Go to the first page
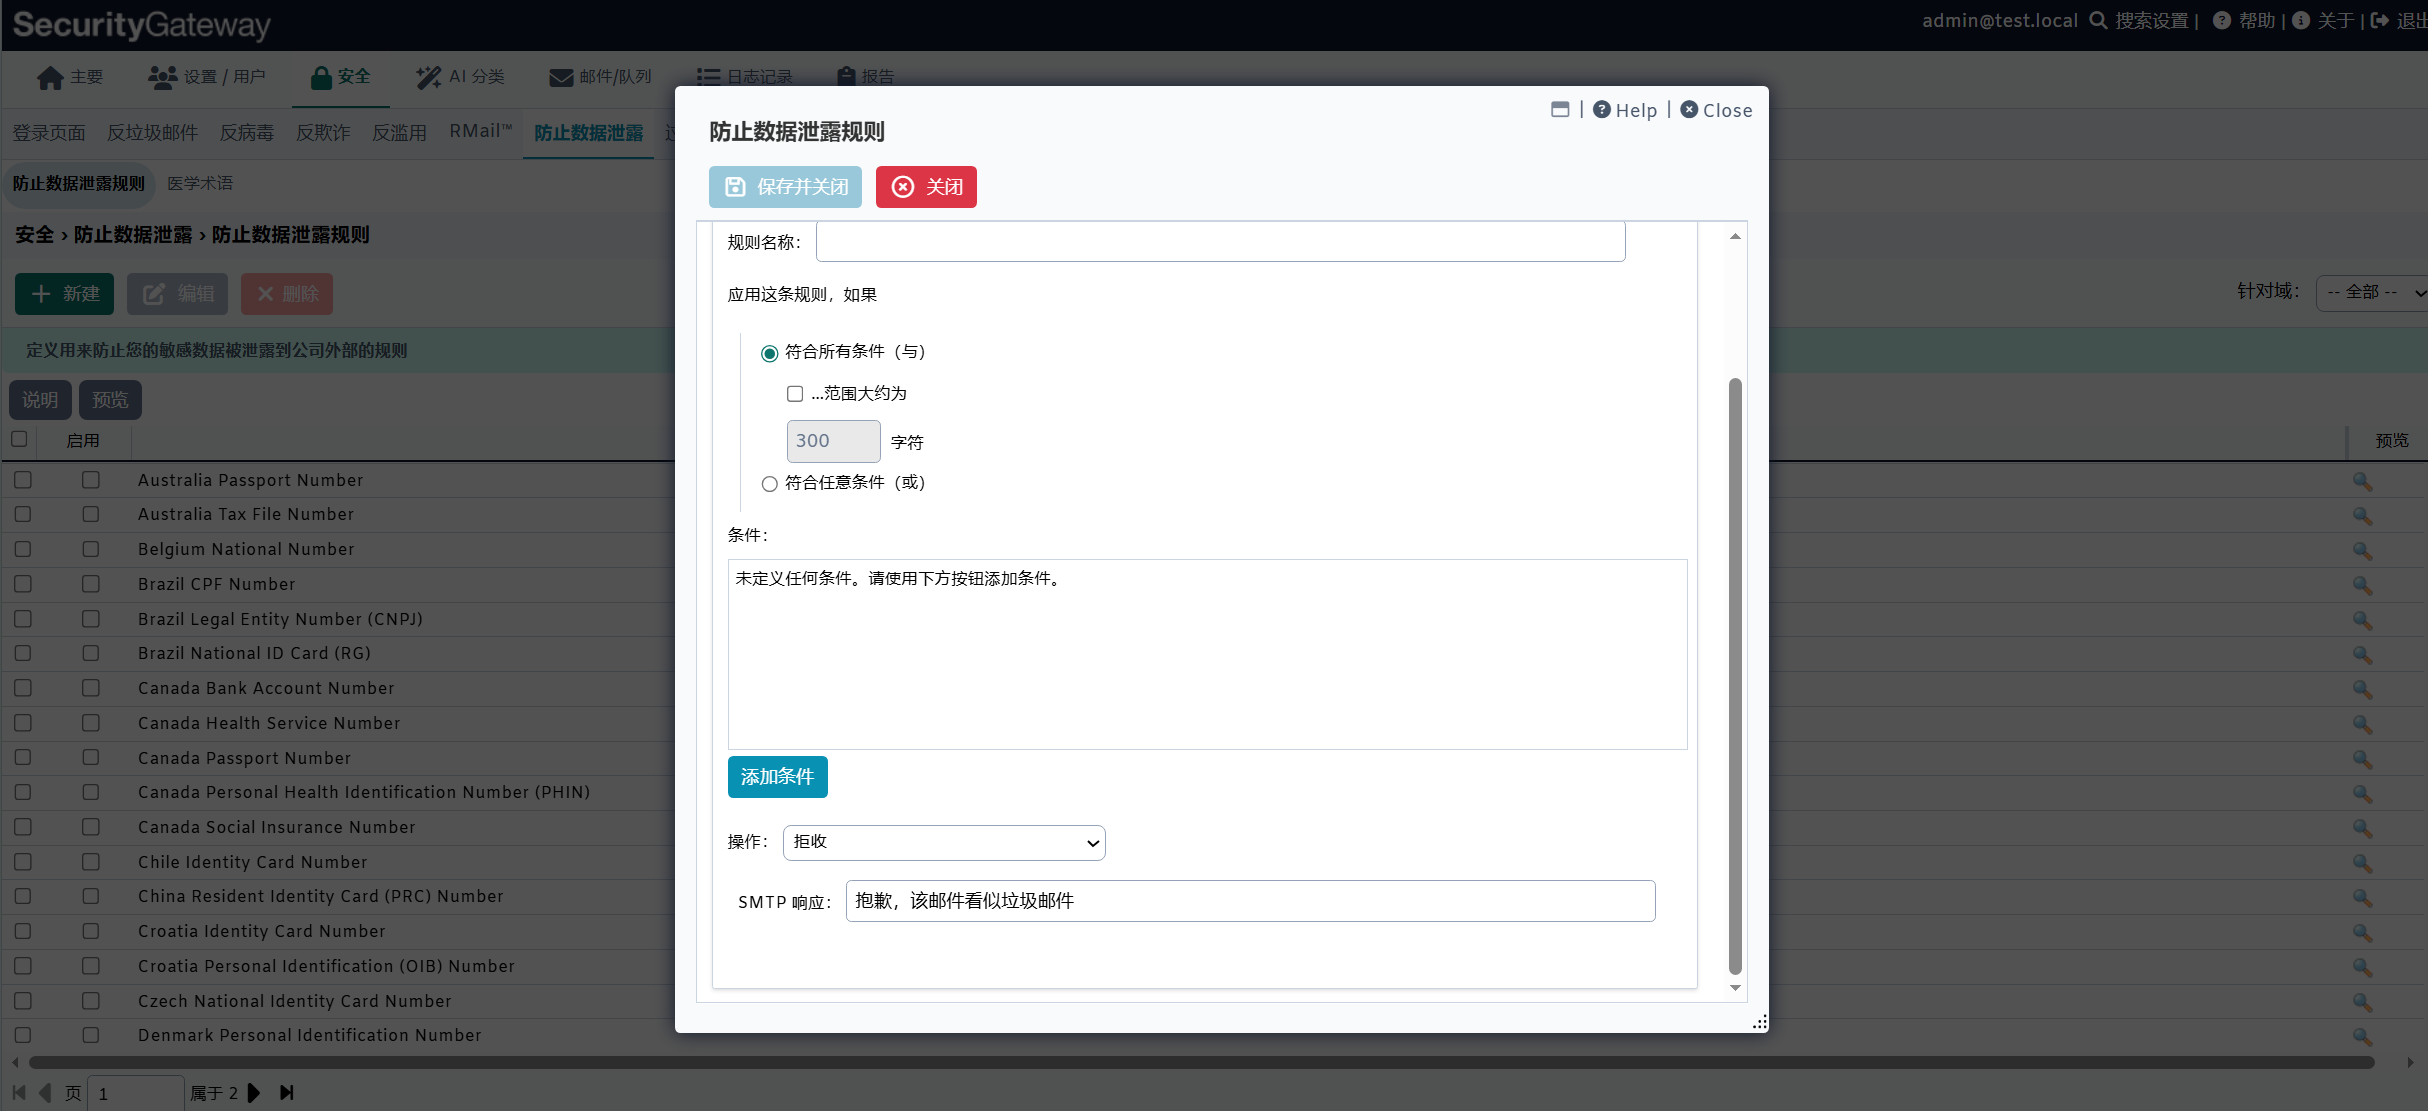The height and width of the screenshot is (1111, 2428). 18,1093
